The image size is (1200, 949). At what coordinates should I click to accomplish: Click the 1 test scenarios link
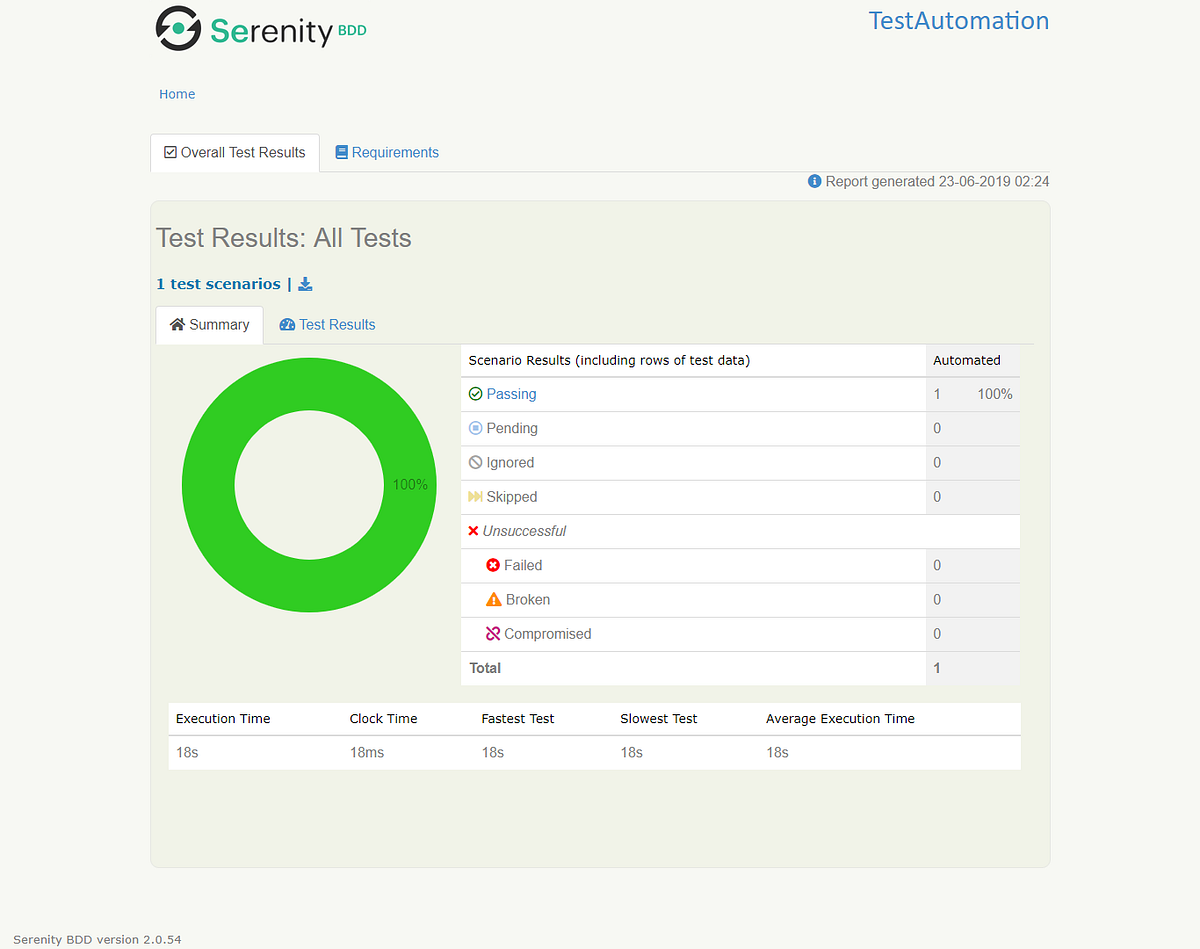(x=218, y=284)
